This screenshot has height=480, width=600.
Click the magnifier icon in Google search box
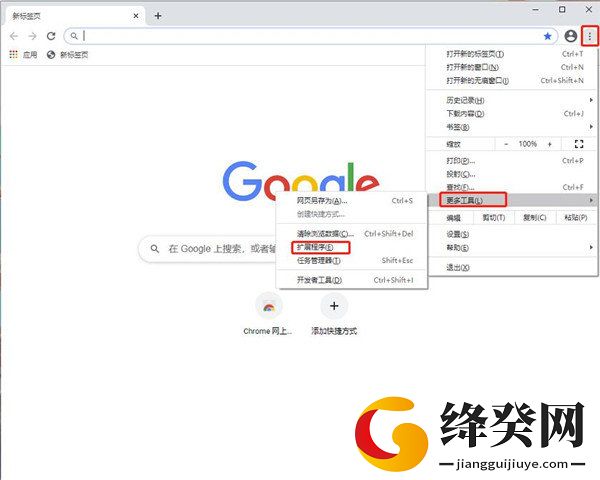coord(155,249)
